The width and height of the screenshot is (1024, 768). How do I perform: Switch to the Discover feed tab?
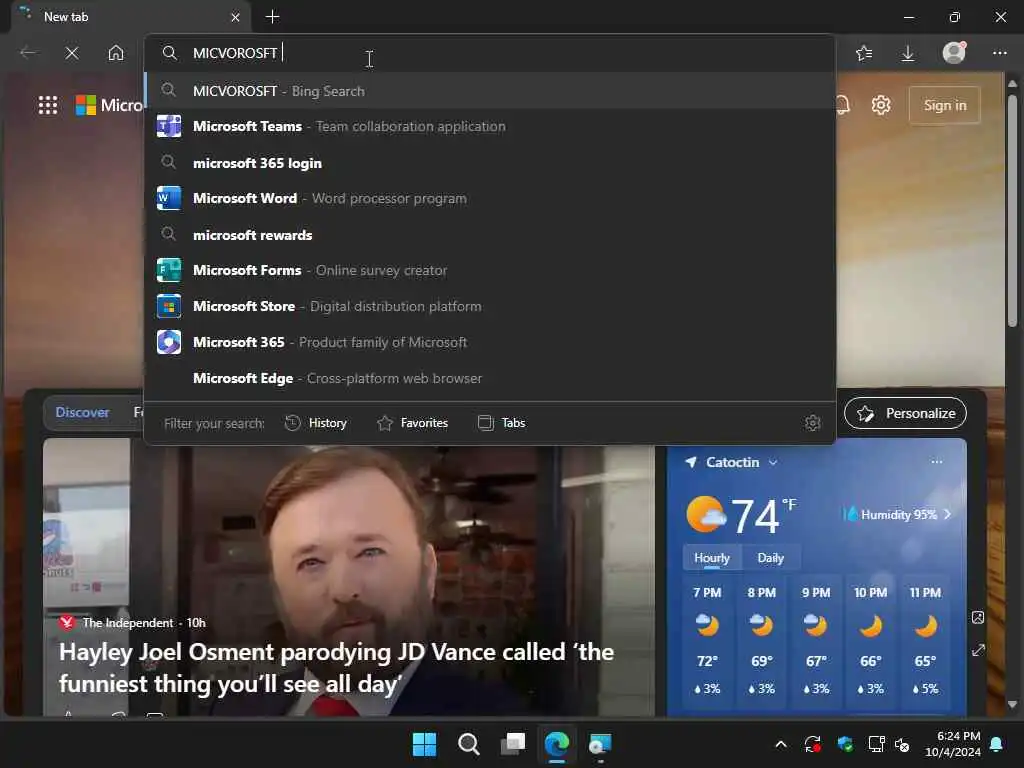(x=82, y=412)
